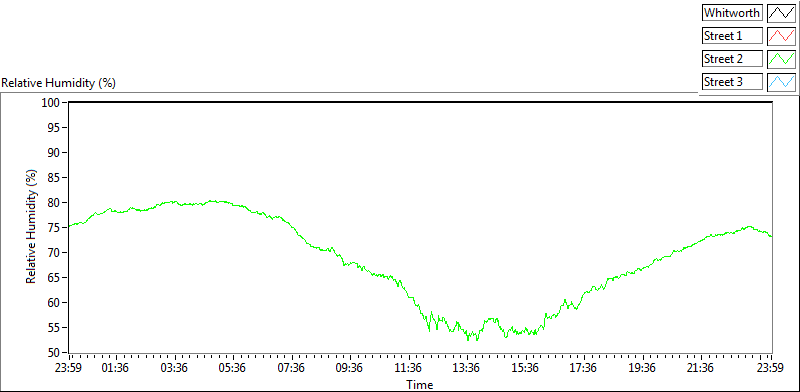The width and height of the screenshot is (800, 392).
Task: Click the Street 1 red plot style icon
Action: (781, 36)
